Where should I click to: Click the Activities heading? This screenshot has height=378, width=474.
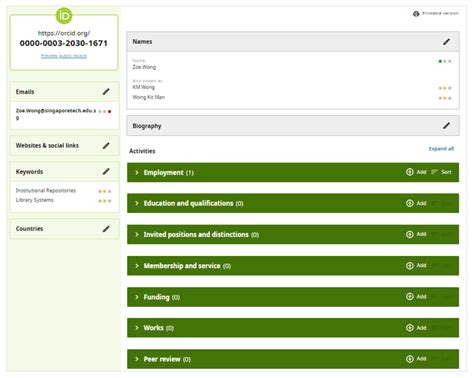pyautogui.click(x=142, y=151)
